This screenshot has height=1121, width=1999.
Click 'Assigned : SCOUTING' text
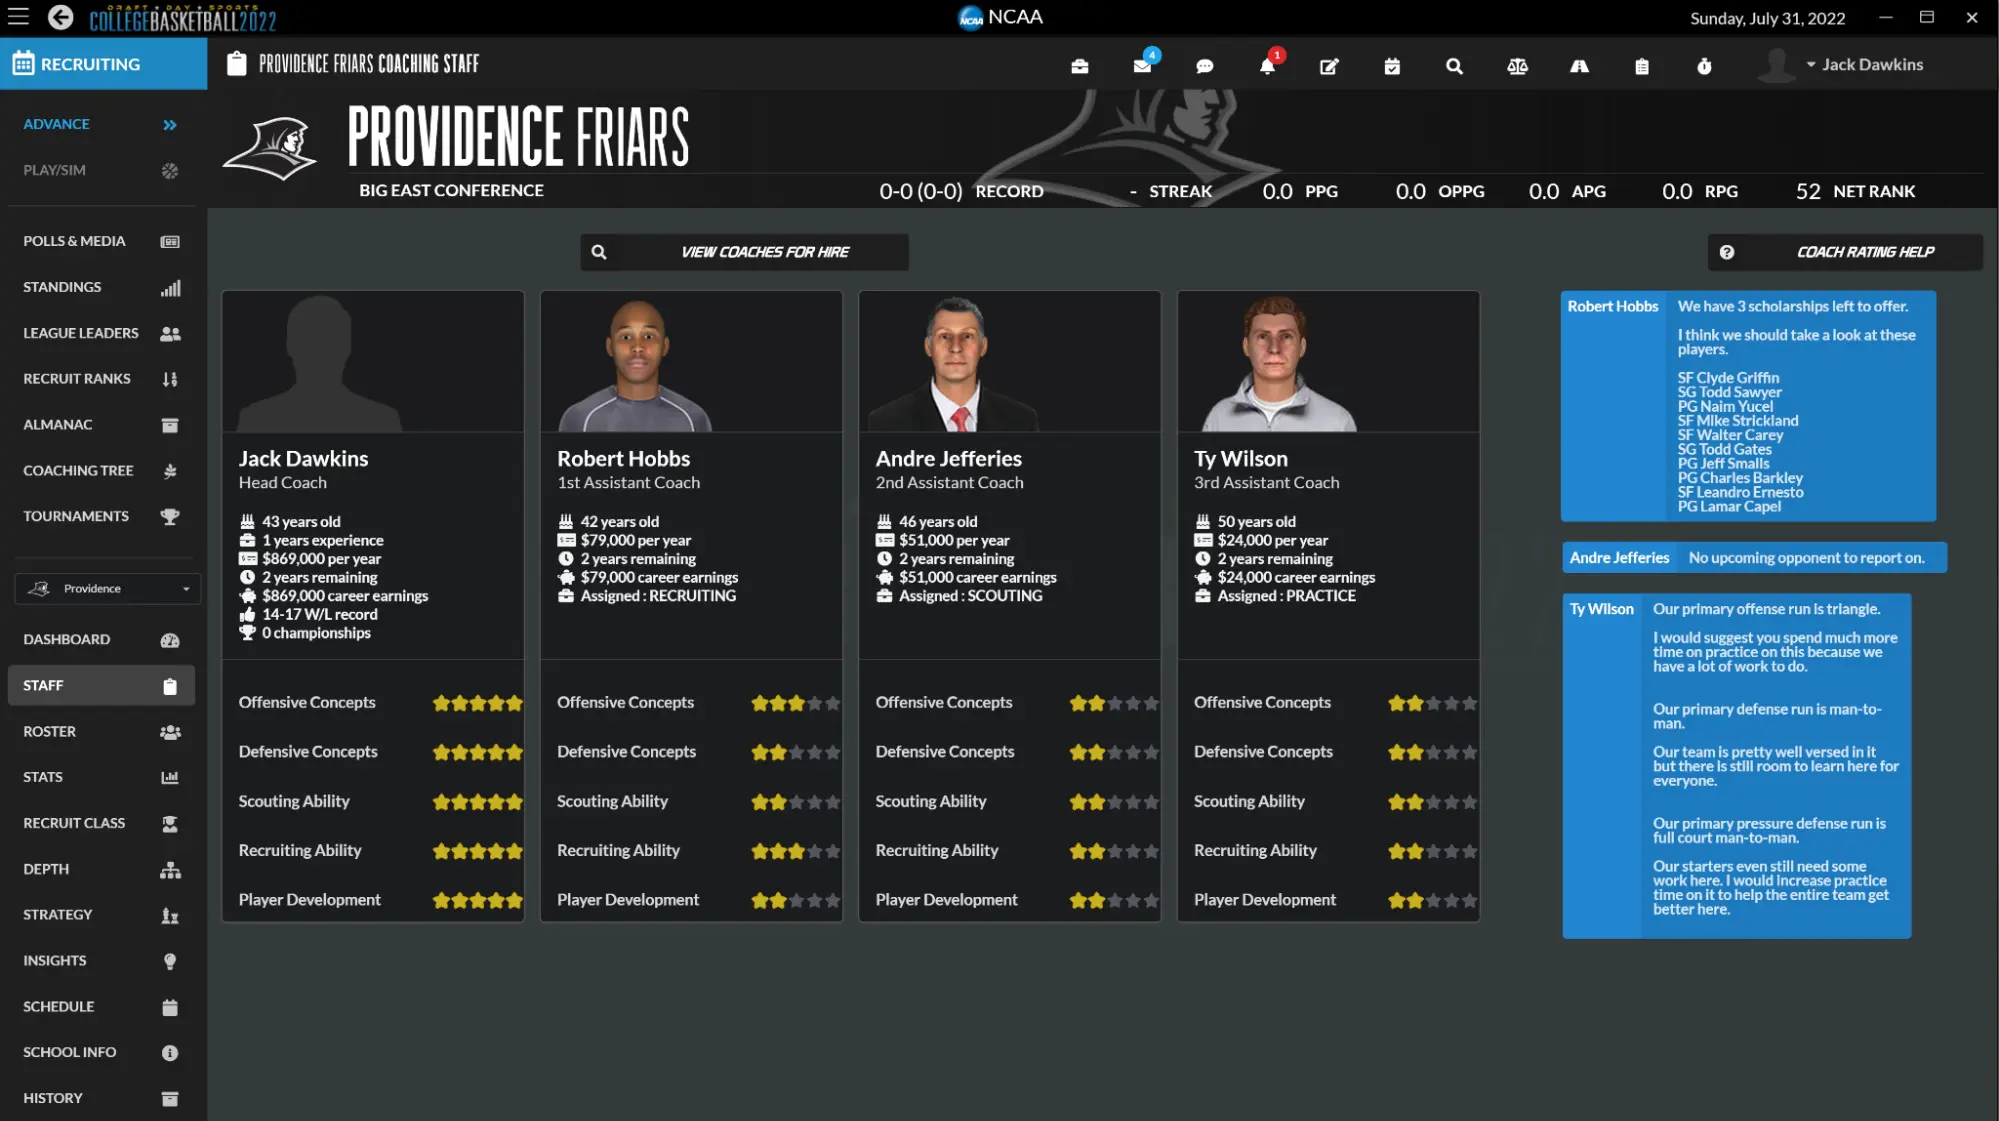pos(970,596)
